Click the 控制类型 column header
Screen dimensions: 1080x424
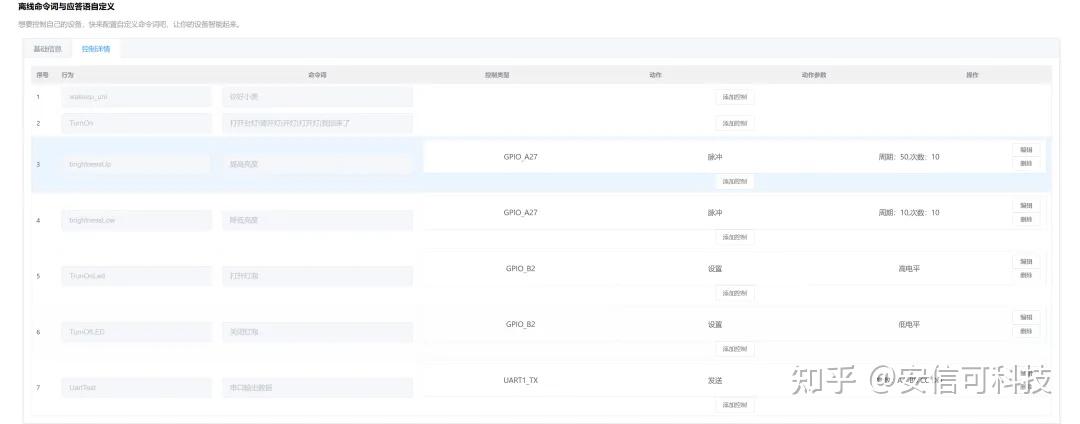(x=496, y=74)
